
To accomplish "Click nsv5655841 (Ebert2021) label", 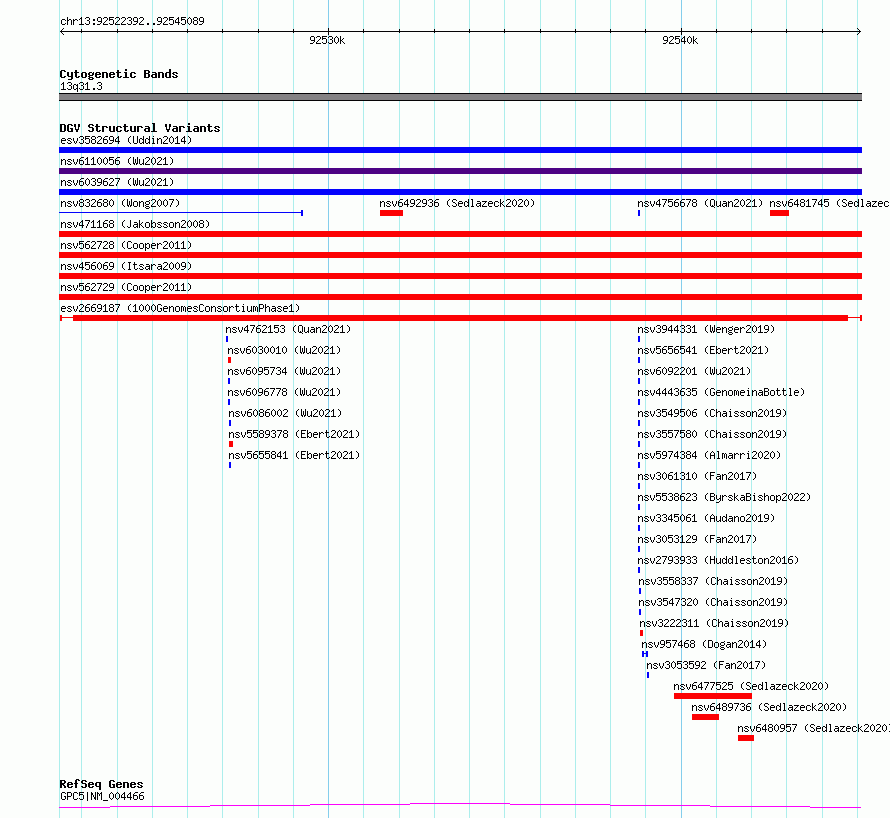I will pos(294,455).
